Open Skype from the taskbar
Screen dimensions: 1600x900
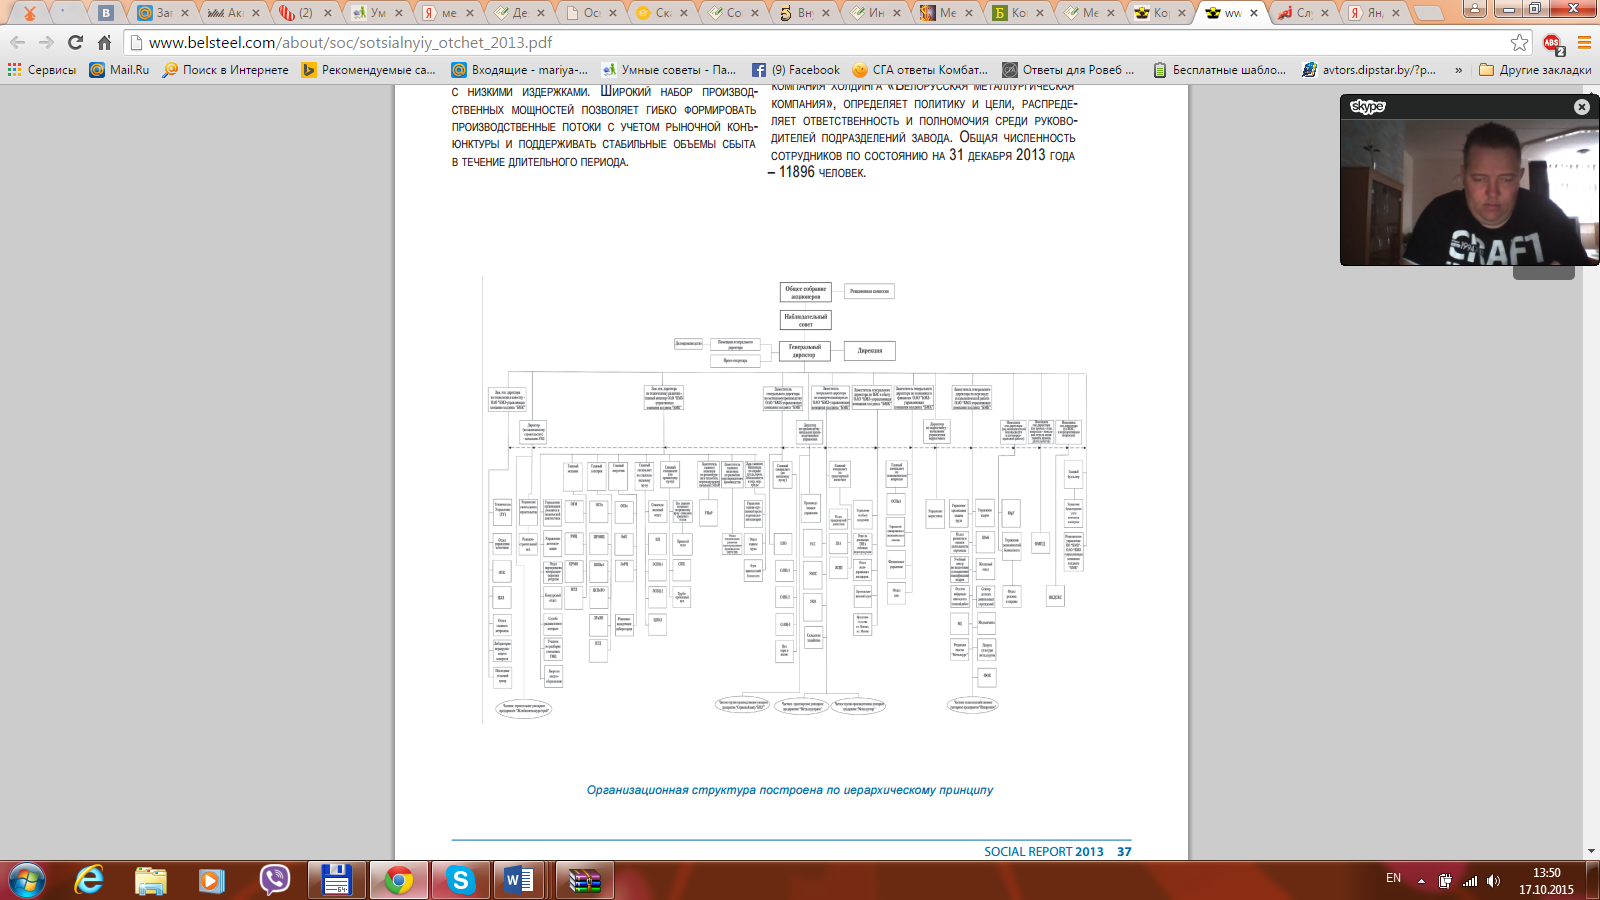460,880
